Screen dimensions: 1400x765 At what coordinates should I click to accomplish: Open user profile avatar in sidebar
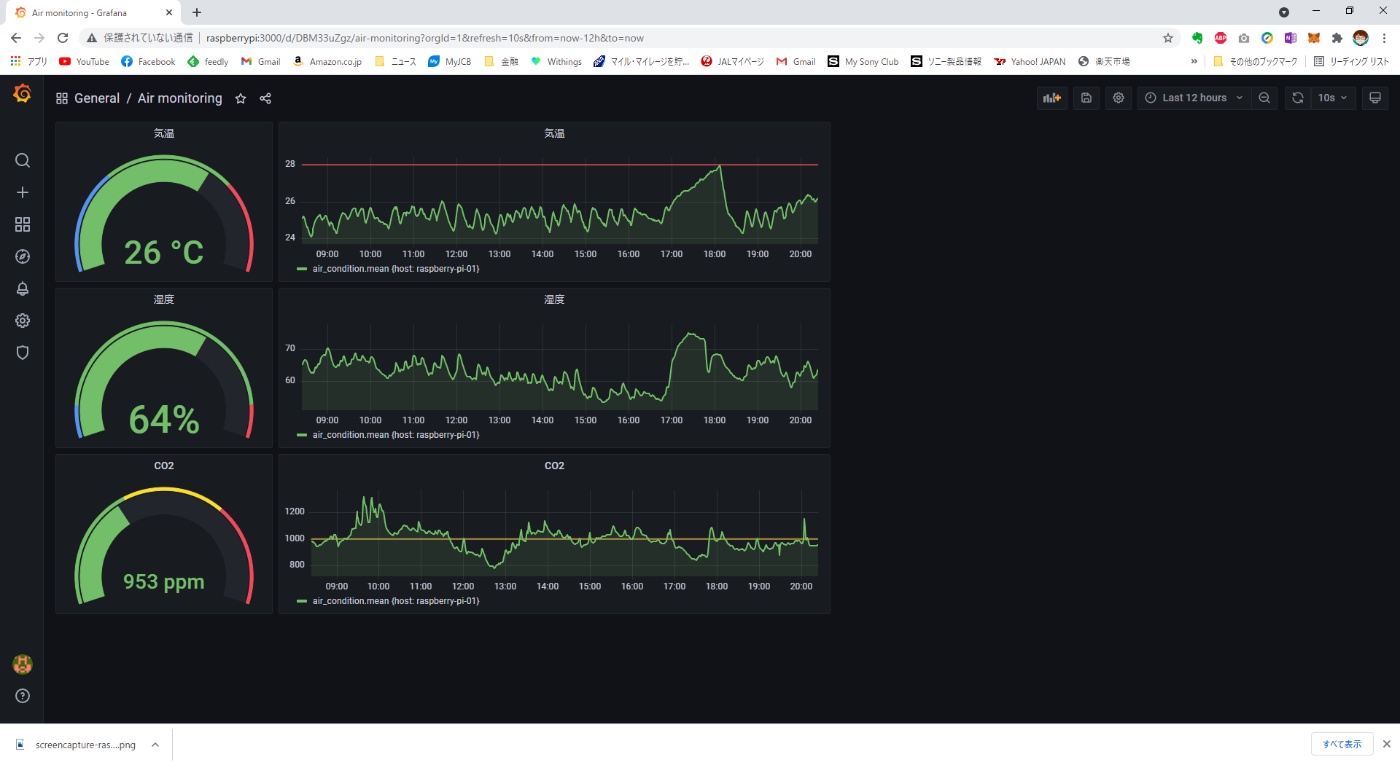pyautogui.click(x=22, y=664)
